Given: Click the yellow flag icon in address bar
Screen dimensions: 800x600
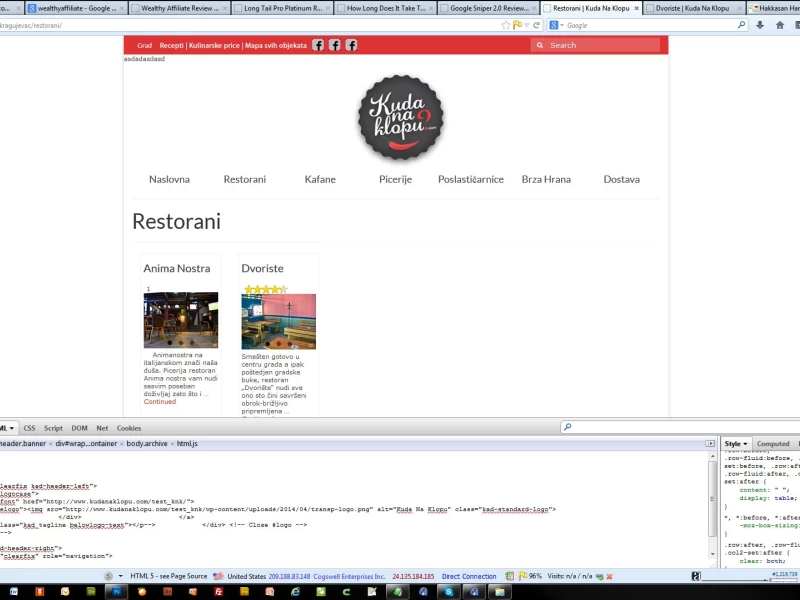Looking at the screenshot, I should (517, 24).
